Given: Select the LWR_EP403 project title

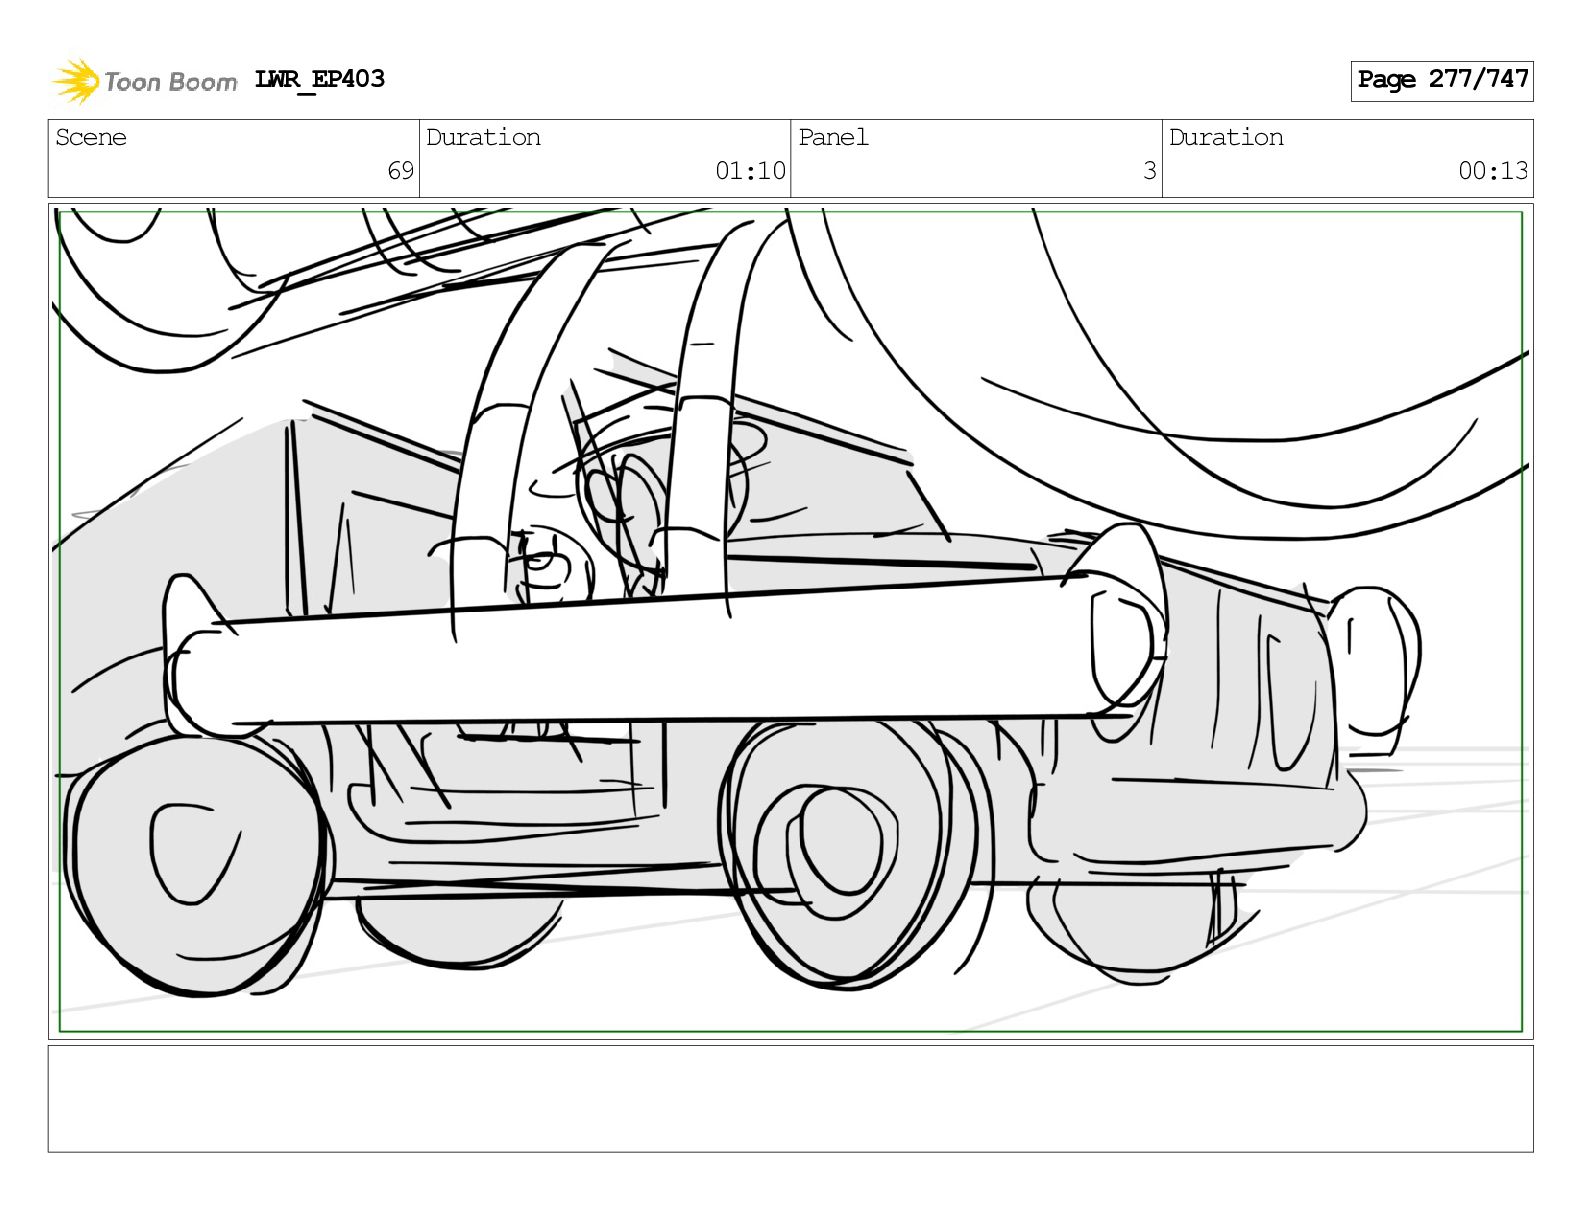Looking at the screenshot, I should click(320, 79).
